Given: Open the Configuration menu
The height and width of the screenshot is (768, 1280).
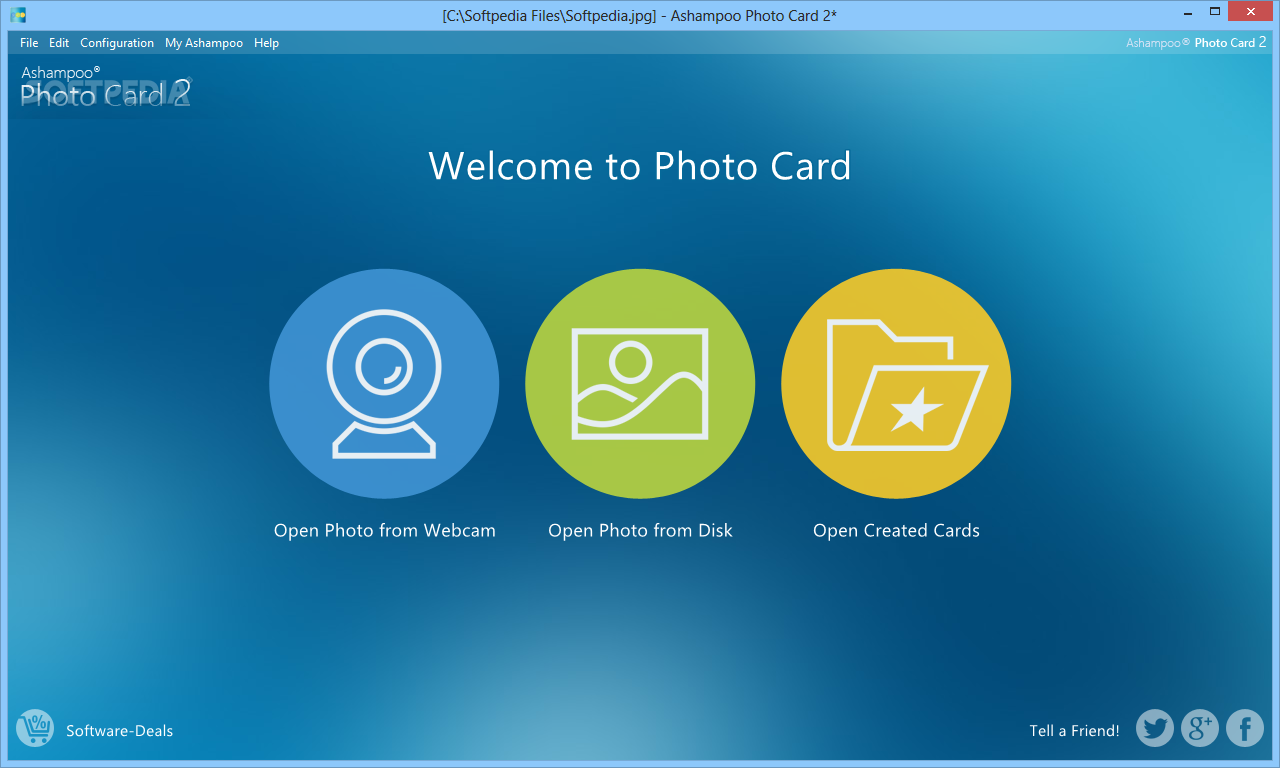Looking at the screenshot, I should pos(117,43).
